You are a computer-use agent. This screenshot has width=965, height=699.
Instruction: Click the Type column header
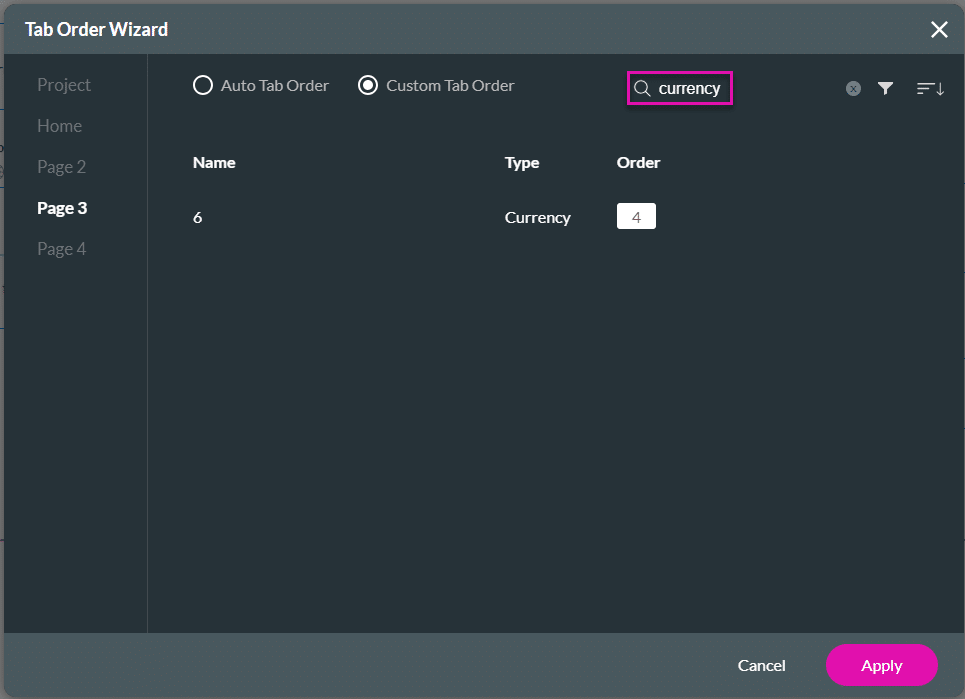pos(522,162)
